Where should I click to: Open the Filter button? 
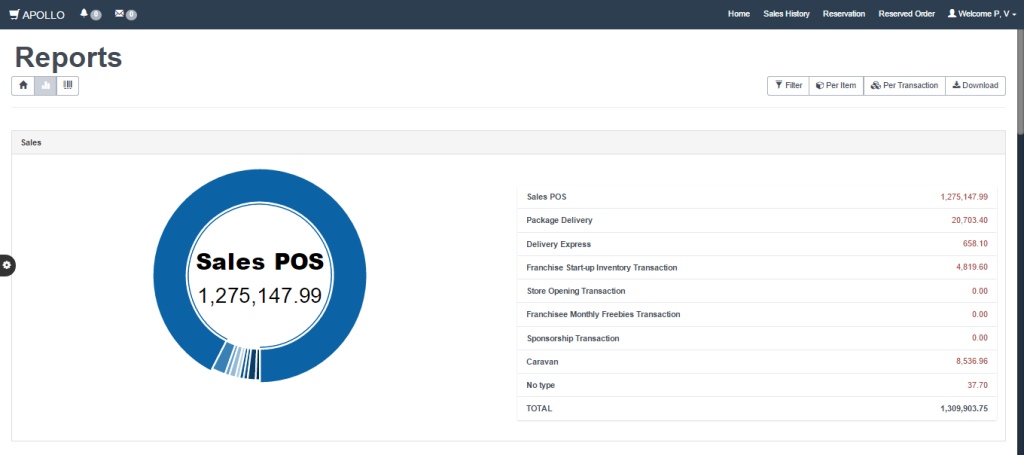click(x=788, y=86)
